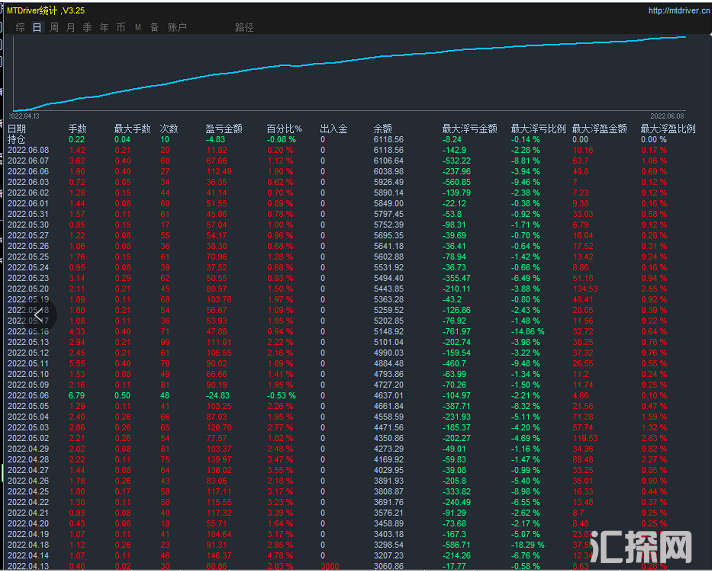
Task: Click the chart end date 2022.06.08
Action: click(x=667, y=116)
